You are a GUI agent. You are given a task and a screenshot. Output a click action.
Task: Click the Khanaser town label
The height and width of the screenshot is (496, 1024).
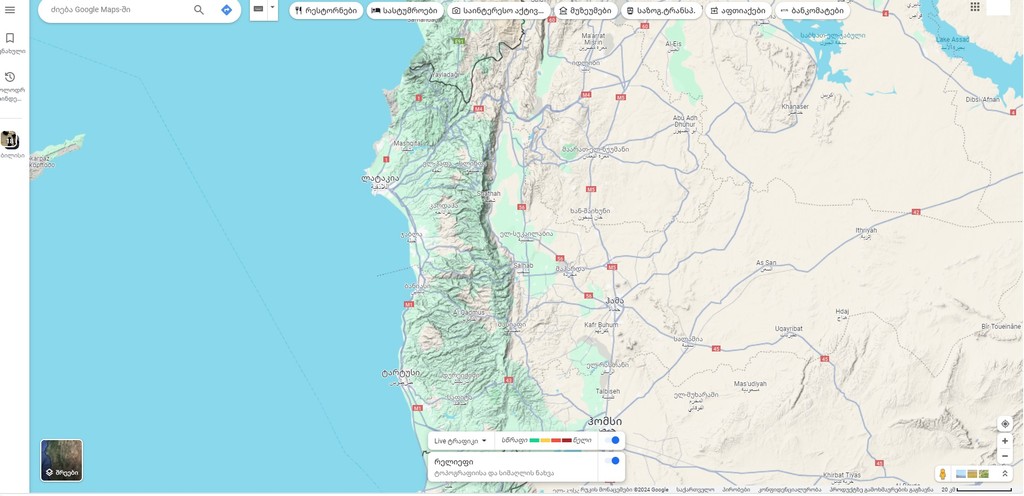coord(795,106)
